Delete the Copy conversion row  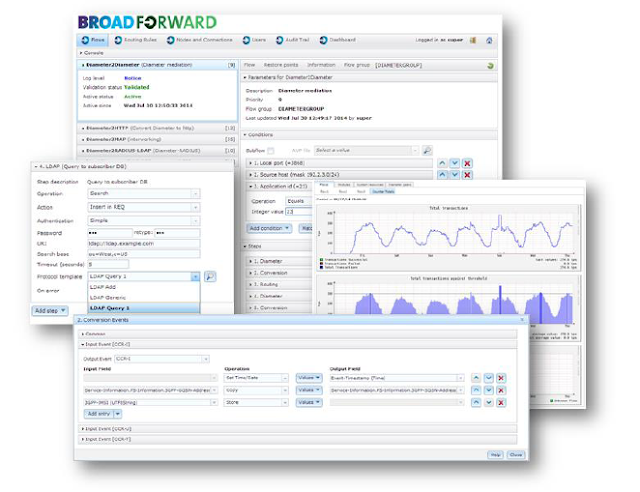501,390
